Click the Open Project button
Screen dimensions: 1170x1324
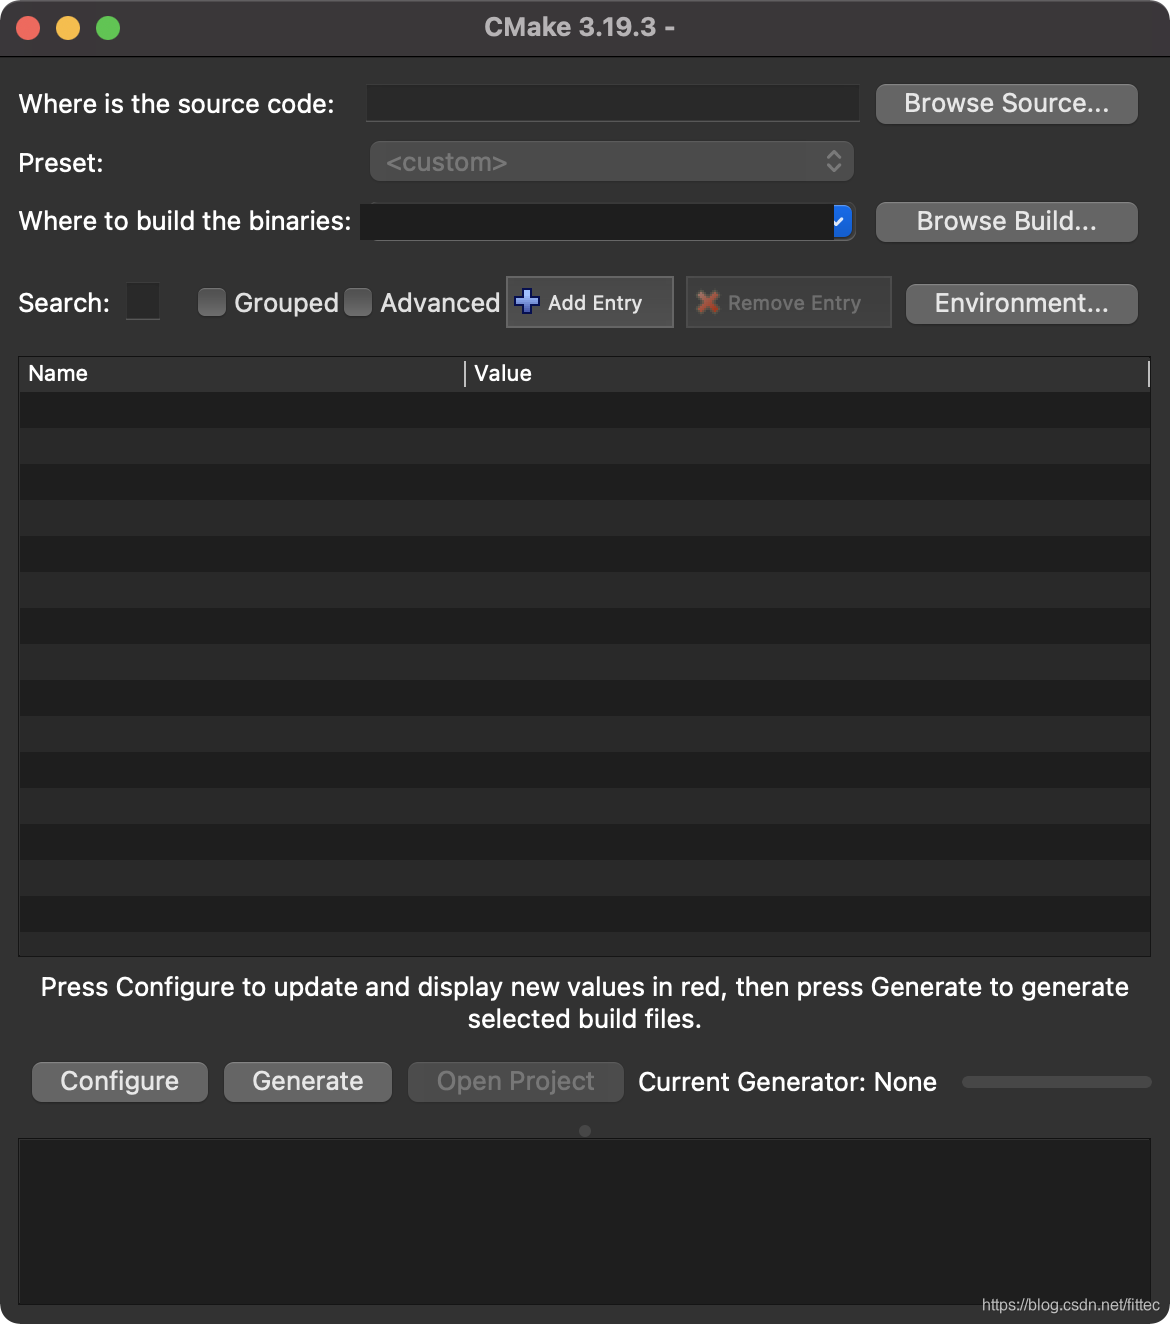516,1082
